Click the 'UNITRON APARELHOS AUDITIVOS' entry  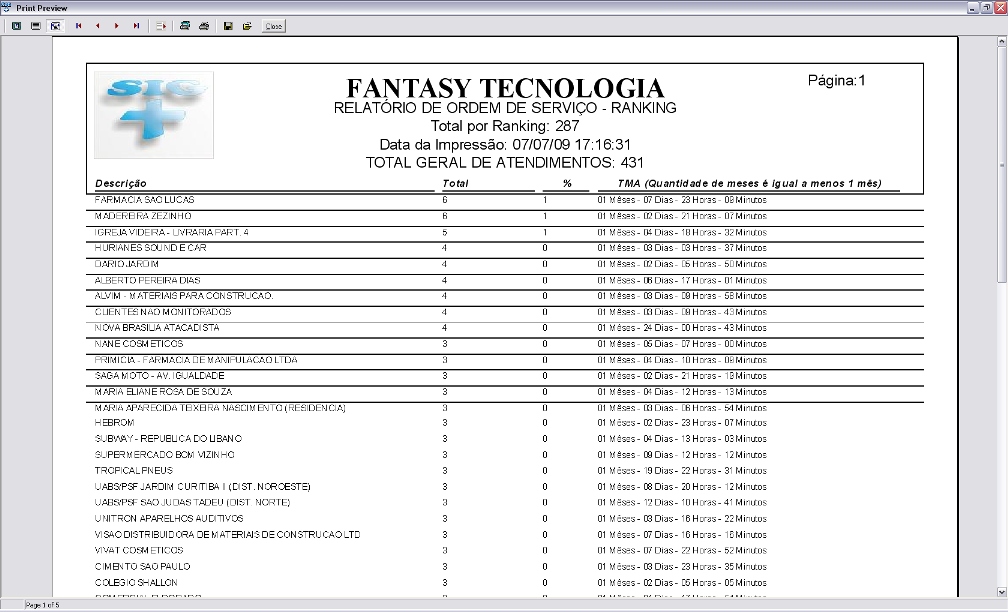(x=169, y=518)
